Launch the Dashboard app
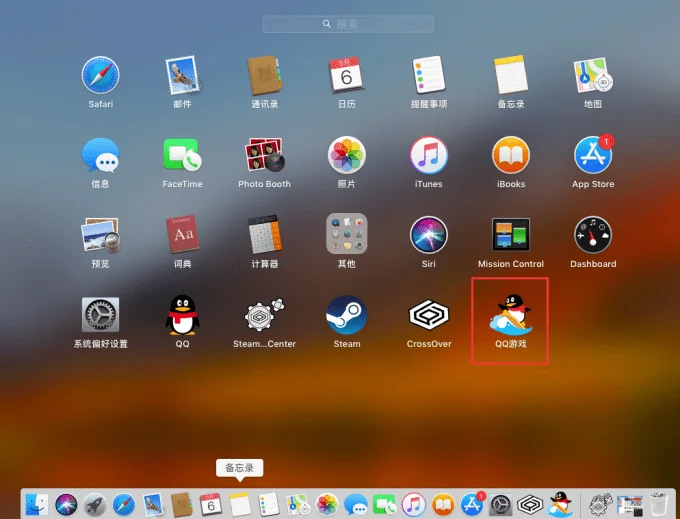 [593, 235]
